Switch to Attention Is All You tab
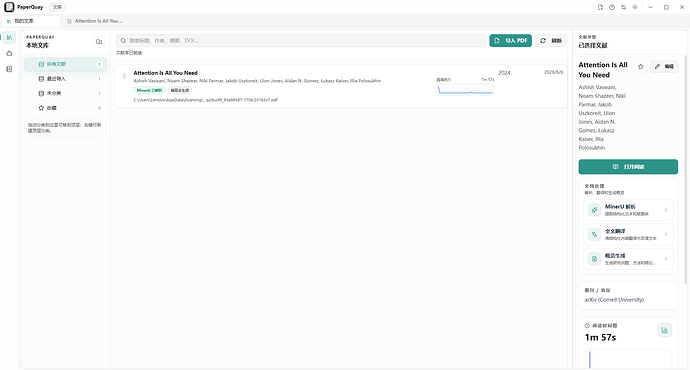Viewport: 690px width, 370px height. tap(95, 21)
